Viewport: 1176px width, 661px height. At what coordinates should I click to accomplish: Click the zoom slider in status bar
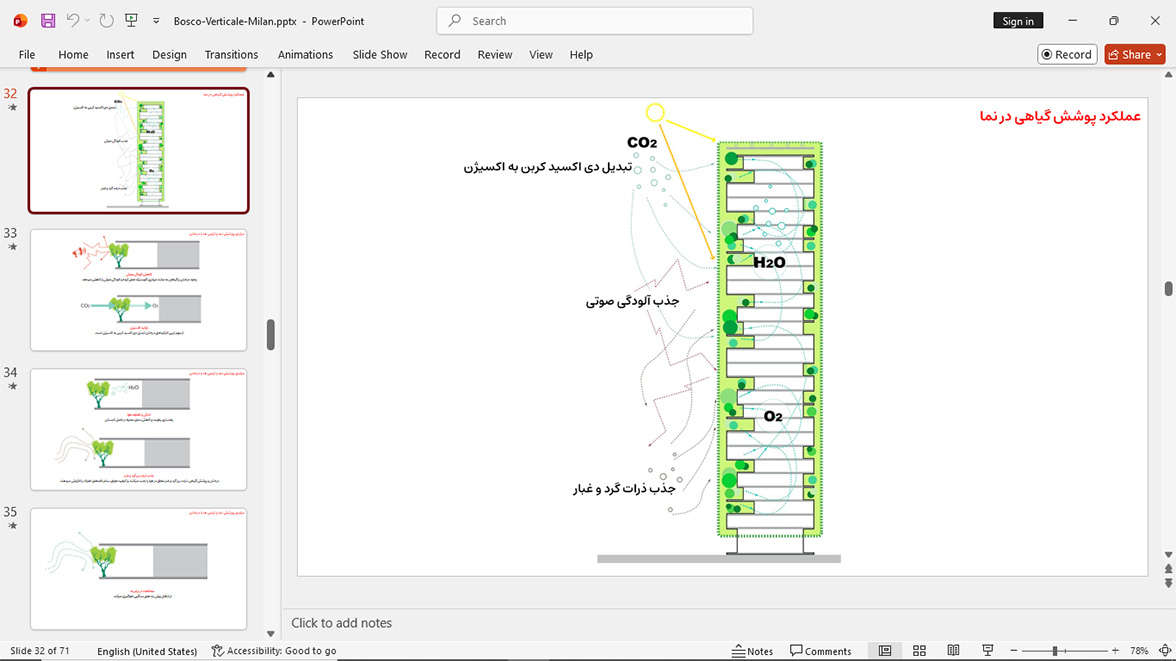click(1064, 650)
